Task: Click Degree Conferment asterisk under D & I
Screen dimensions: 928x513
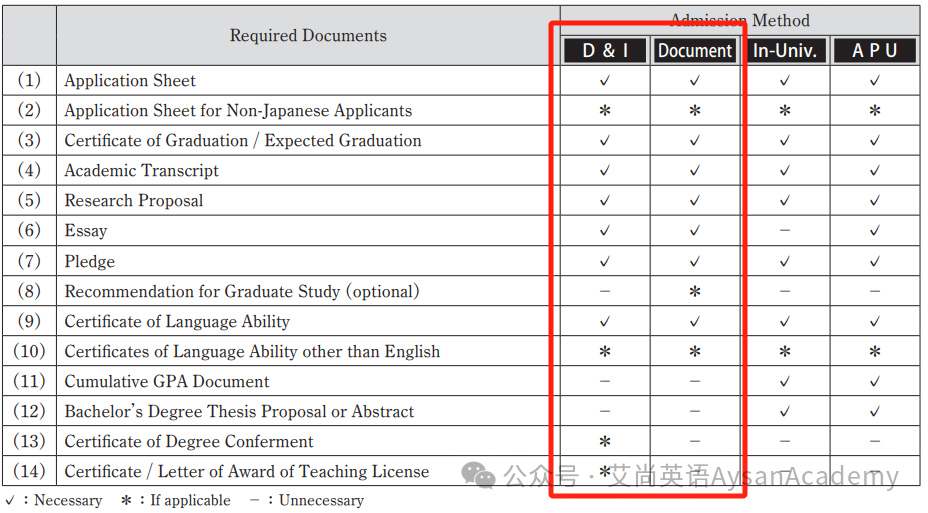Action: click(x=605, y=442)
